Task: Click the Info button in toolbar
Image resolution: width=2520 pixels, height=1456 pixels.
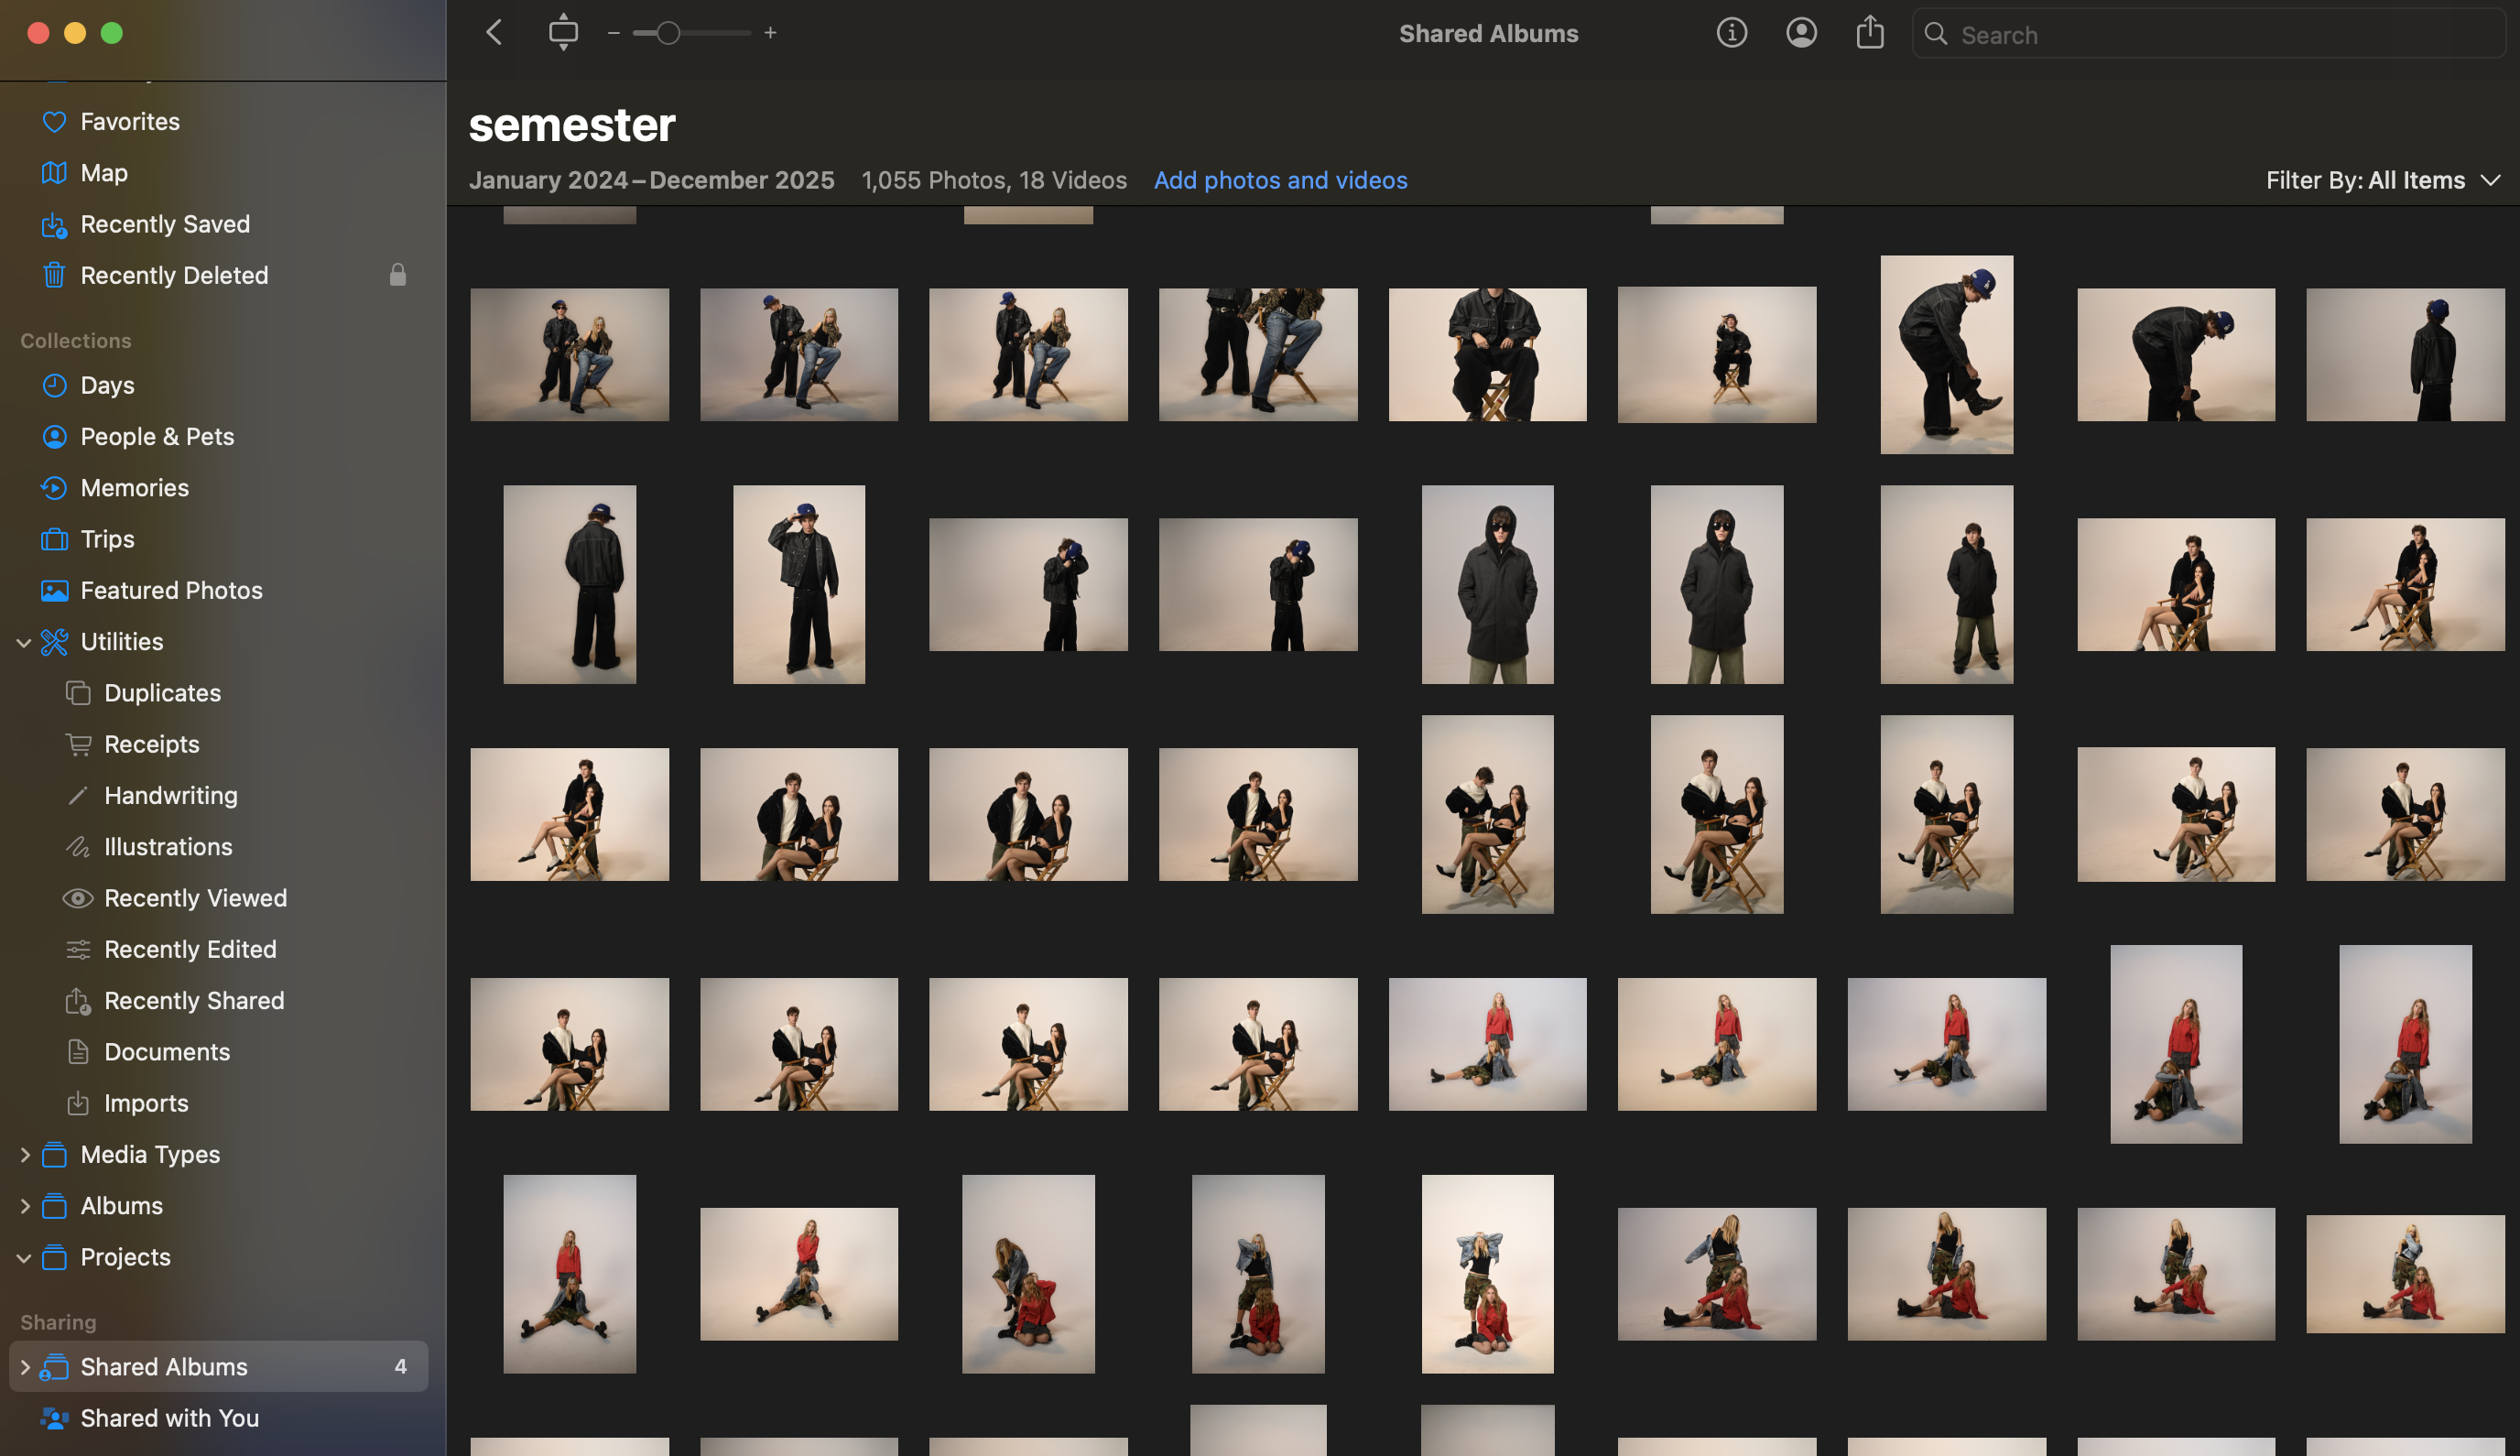Action: coord(1731,34)
